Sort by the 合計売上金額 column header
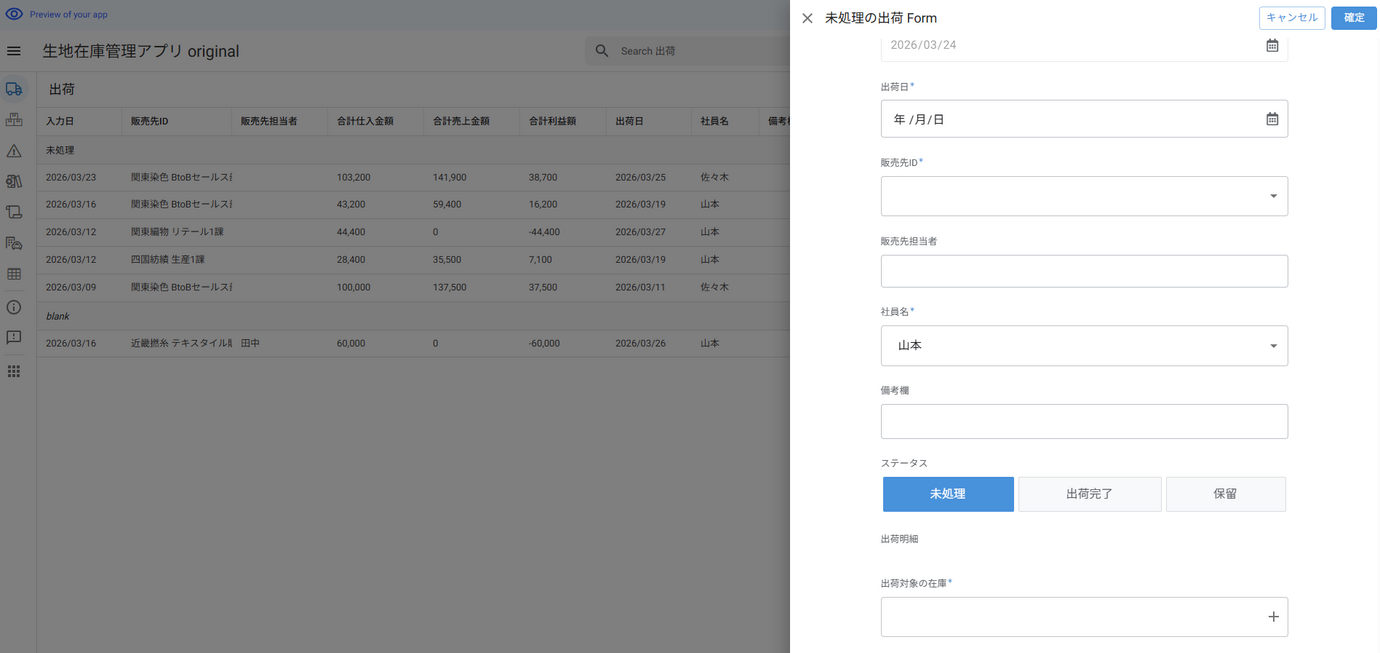Screen dimensions: 1380x653 [x=461, y=121]
